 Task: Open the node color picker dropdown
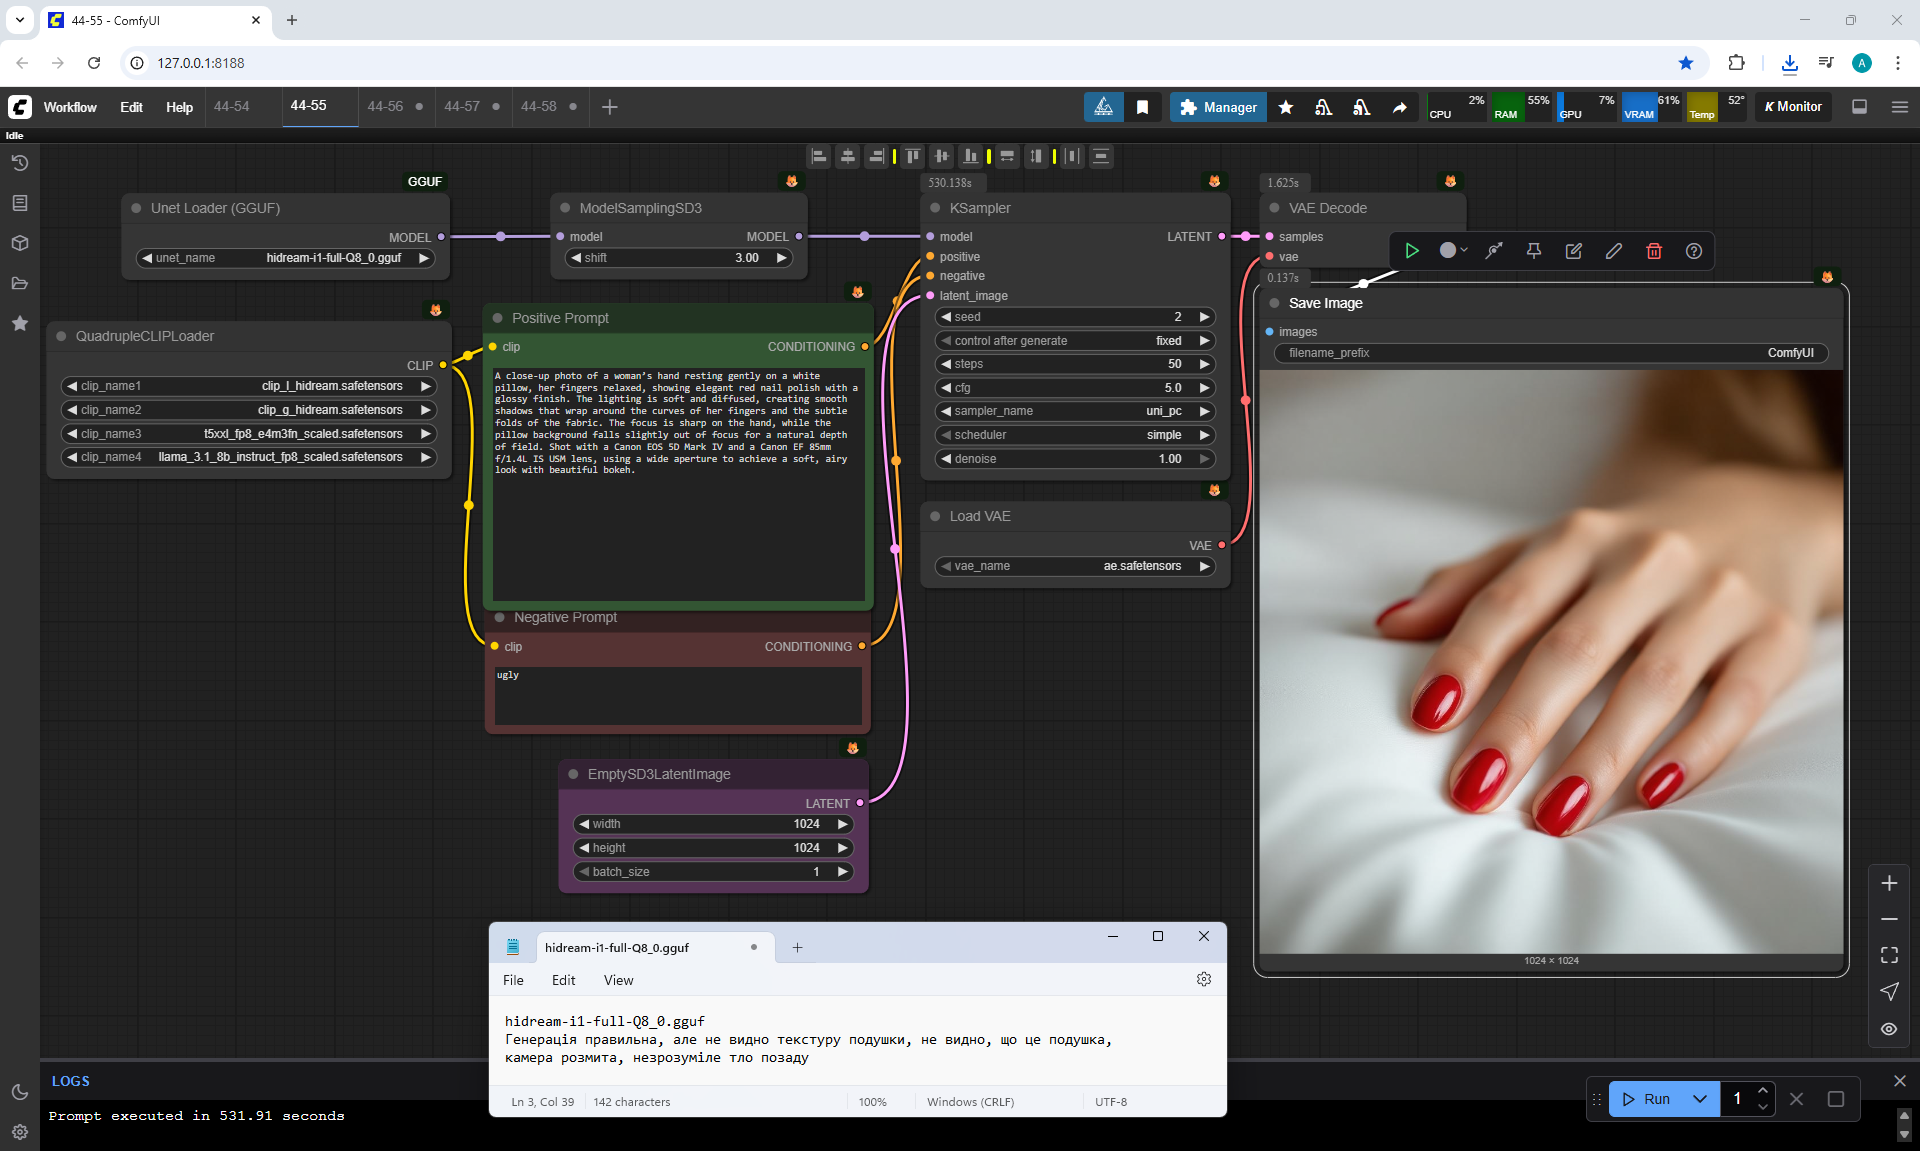pyautogui.click(x=1453, y=251)
